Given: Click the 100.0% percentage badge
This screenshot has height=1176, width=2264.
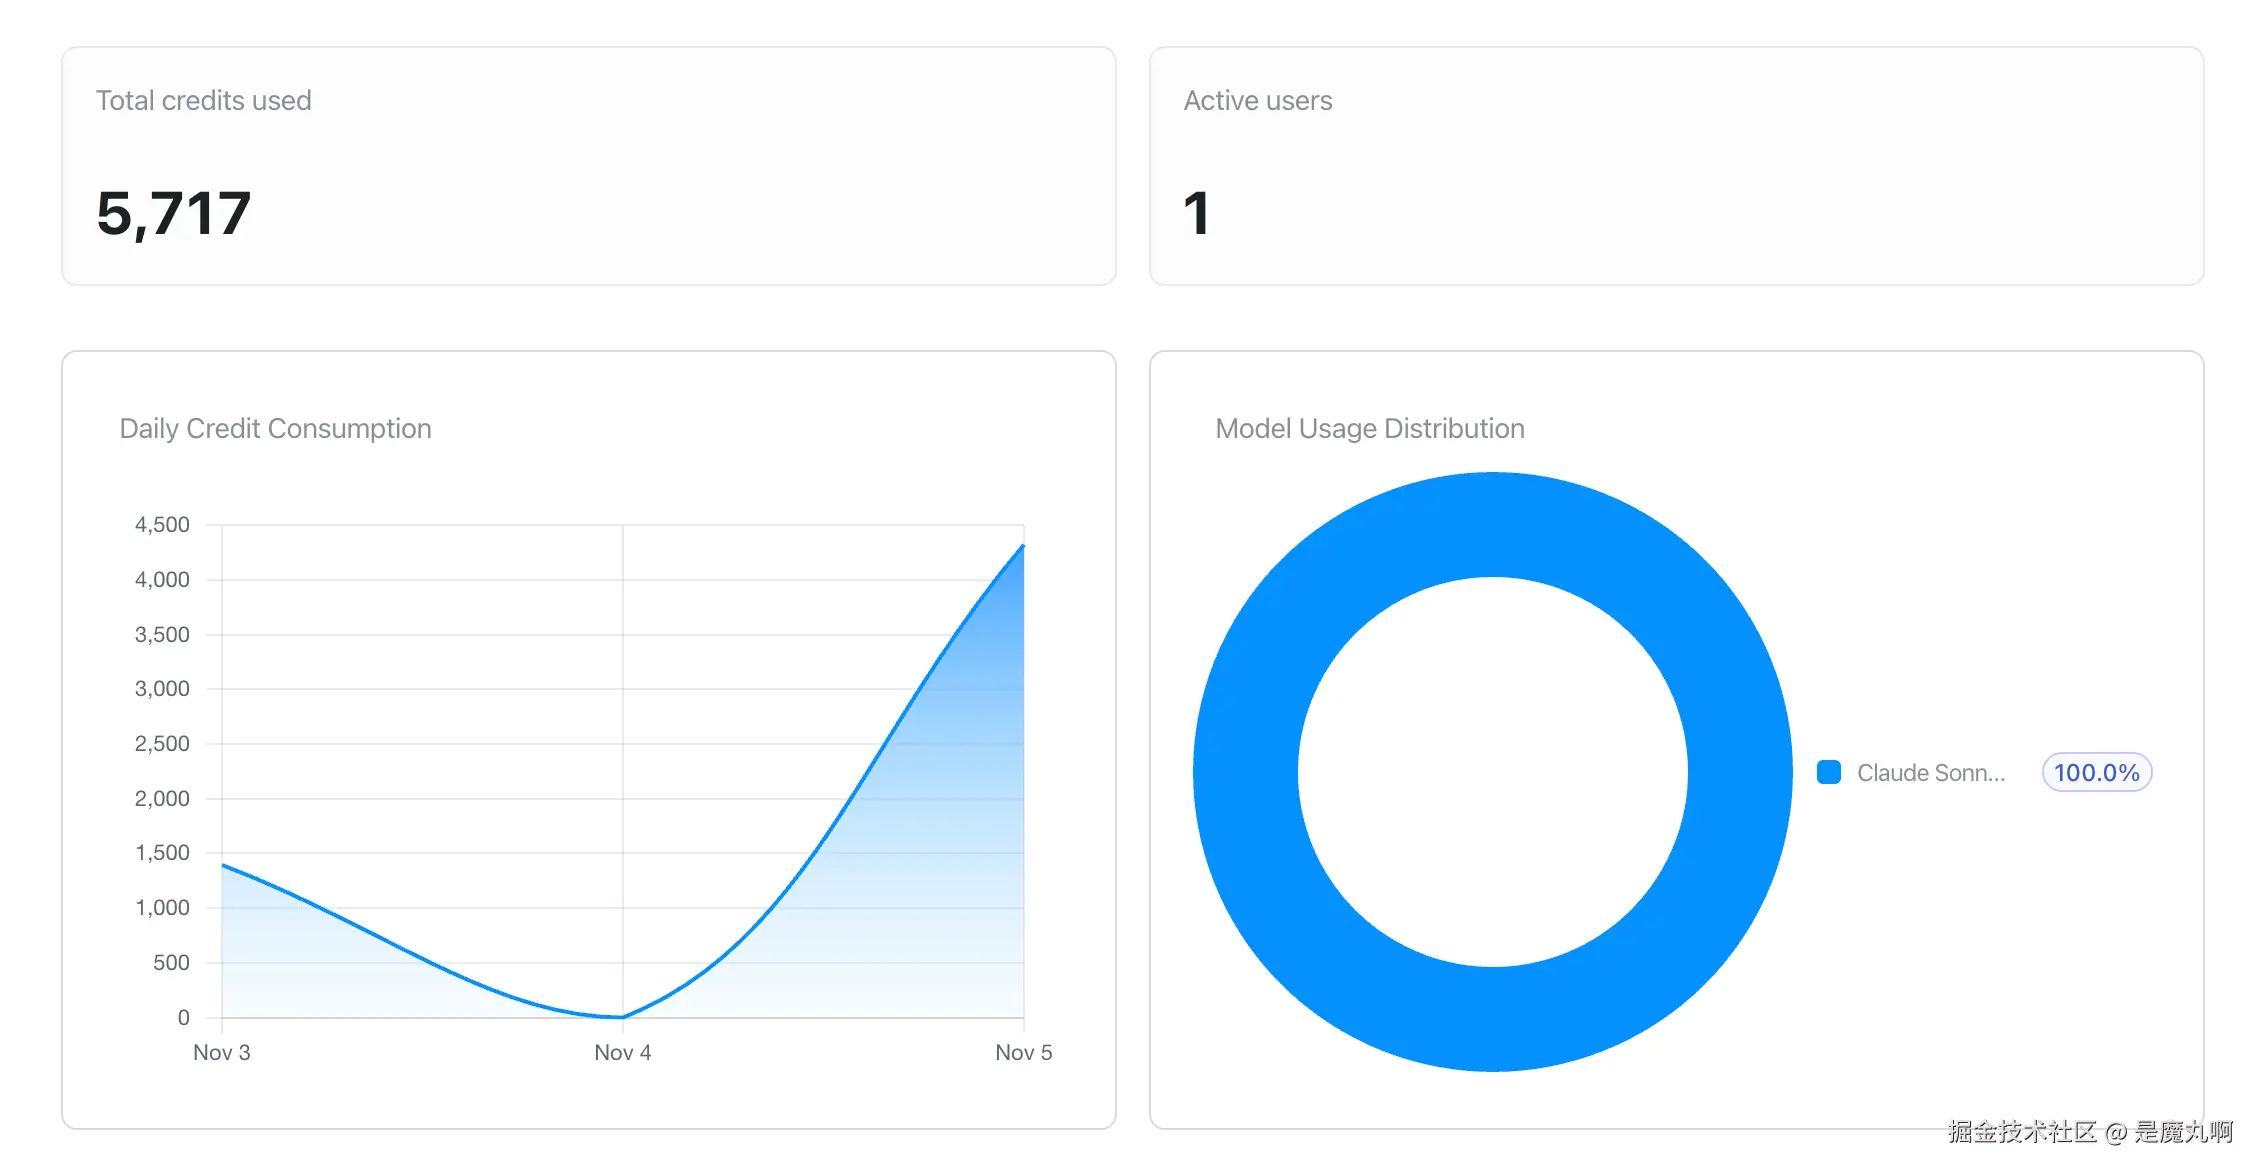Looking at the screenshot, I should (2096, 772).
